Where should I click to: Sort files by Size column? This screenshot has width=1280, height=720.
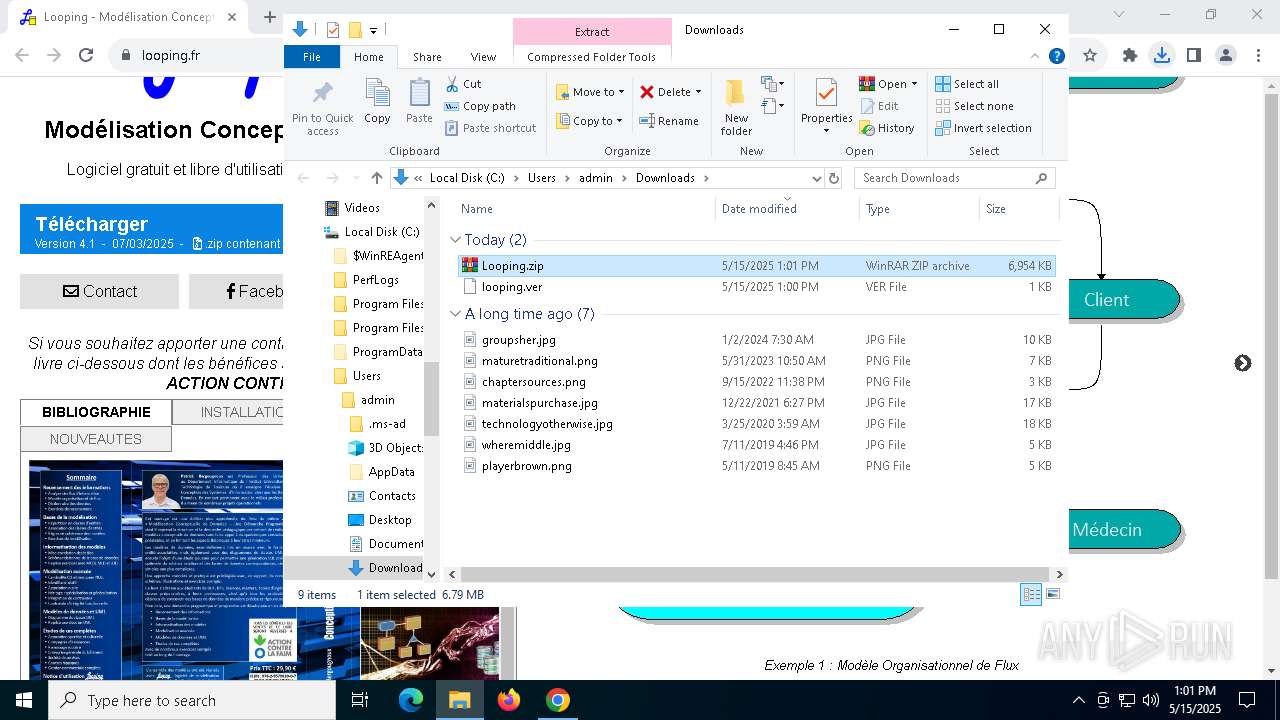click(x=1018, y=209)
